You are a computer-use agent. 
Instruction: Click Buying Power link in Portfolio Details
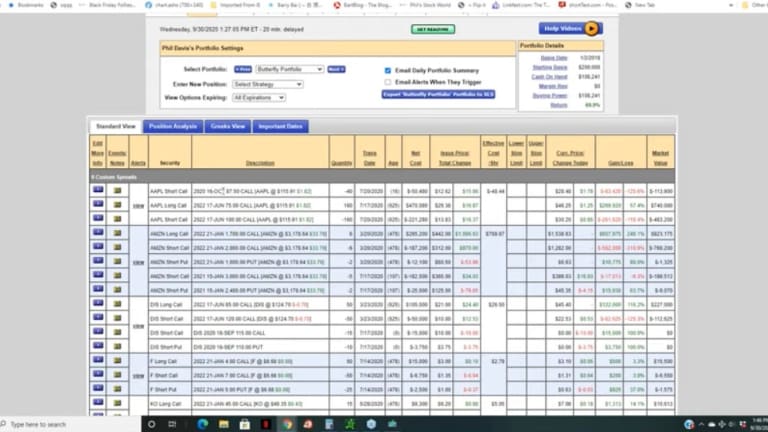click(x=550, y=96)
